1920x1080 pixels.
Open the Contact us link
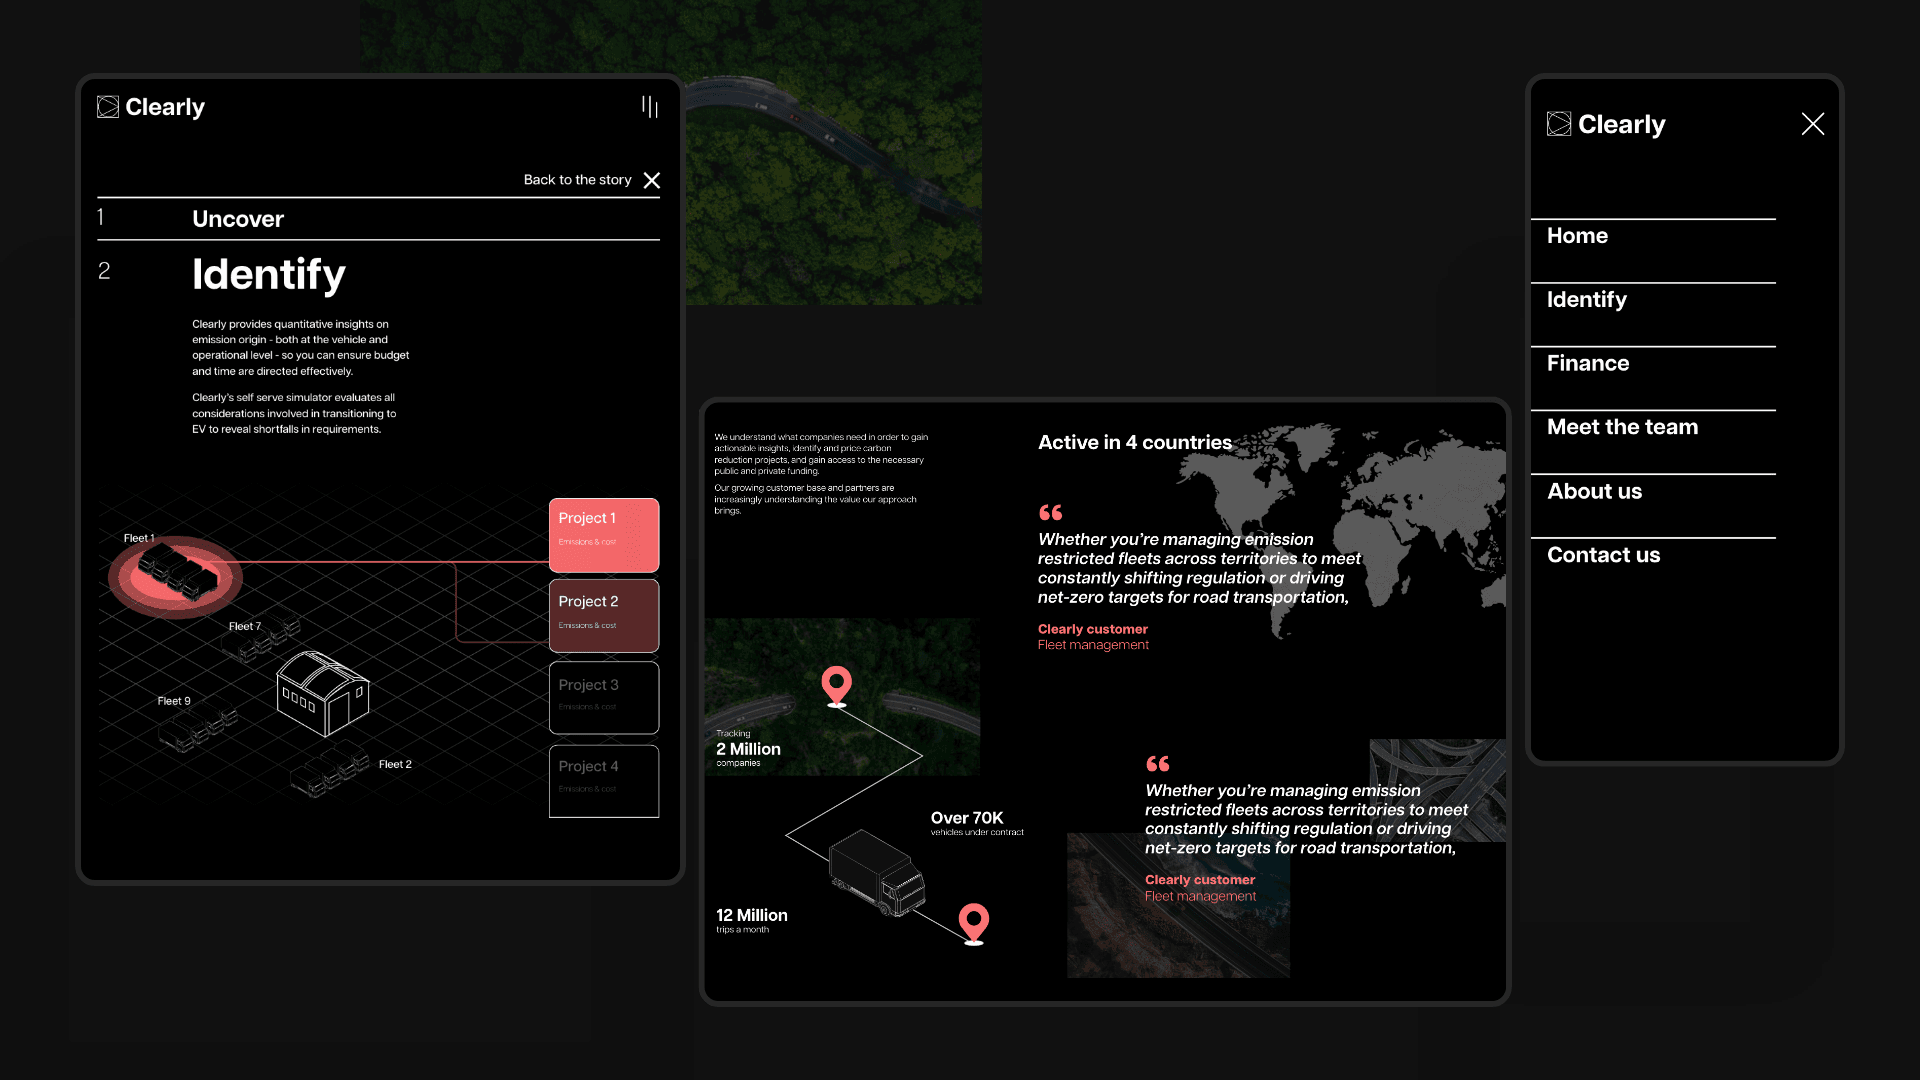point(1602,555)
